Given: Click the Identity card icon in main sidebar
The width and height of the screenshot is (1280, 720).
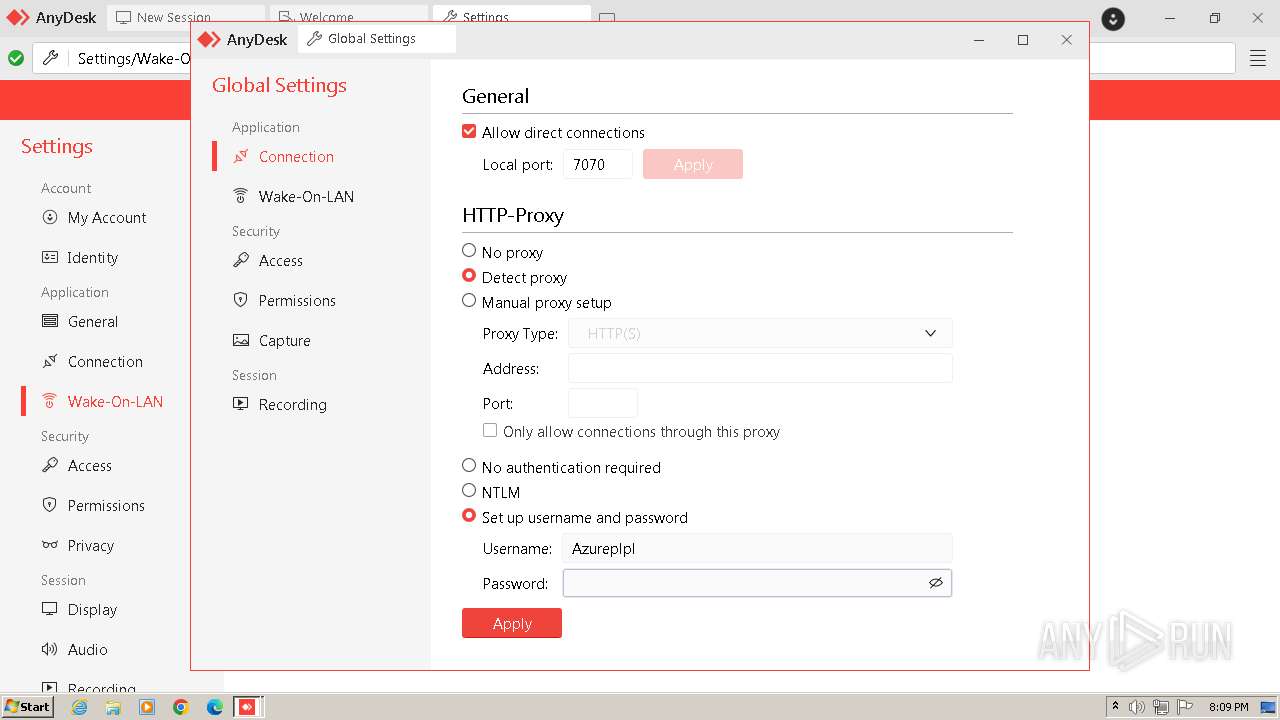Looking at the screenshot, I should pos(50,257).
